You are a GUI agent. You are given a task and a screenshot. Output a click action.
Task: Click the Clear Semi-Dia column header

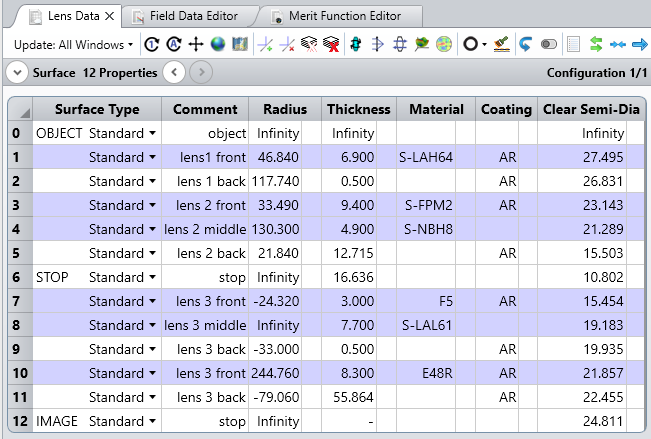591,109
